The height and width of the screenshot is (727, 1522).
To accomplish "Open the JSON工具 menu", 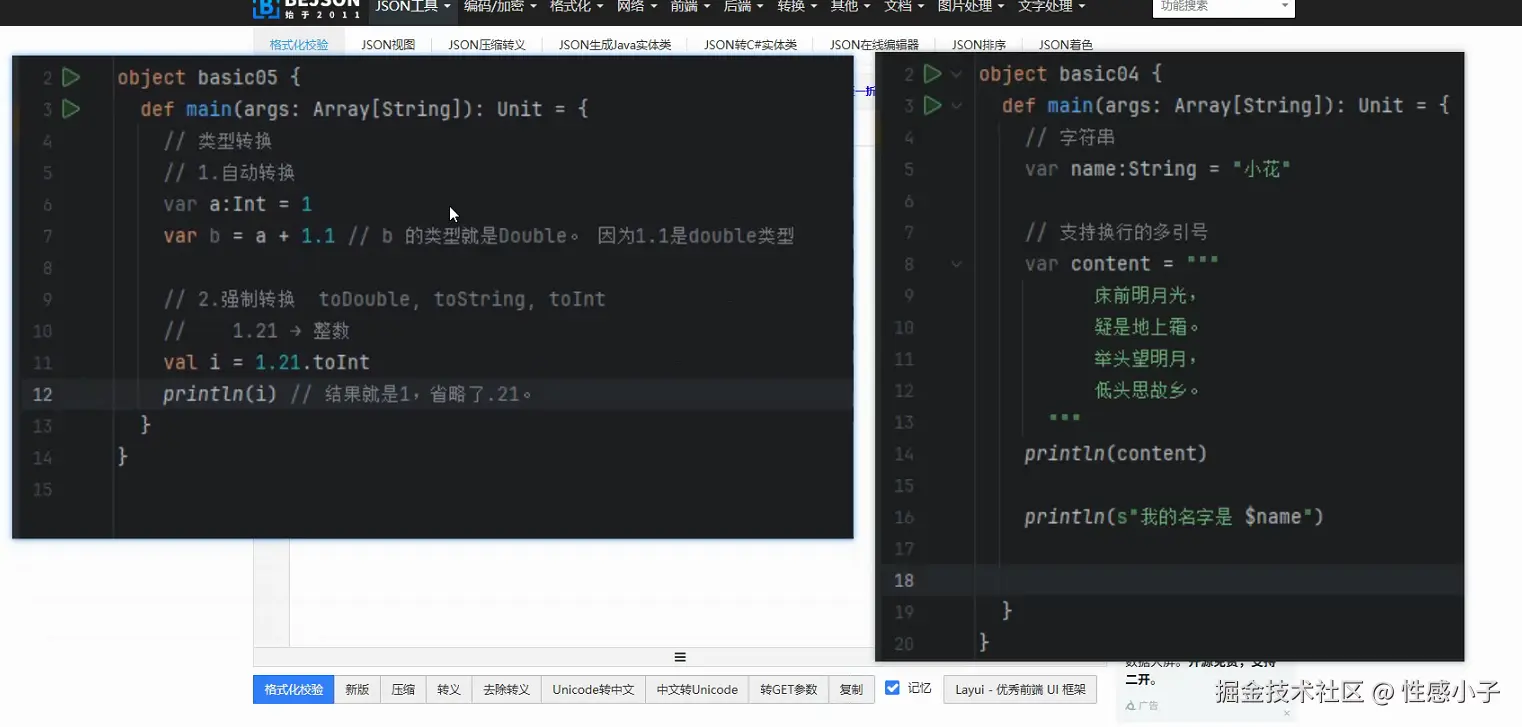I will coord(412,5).
